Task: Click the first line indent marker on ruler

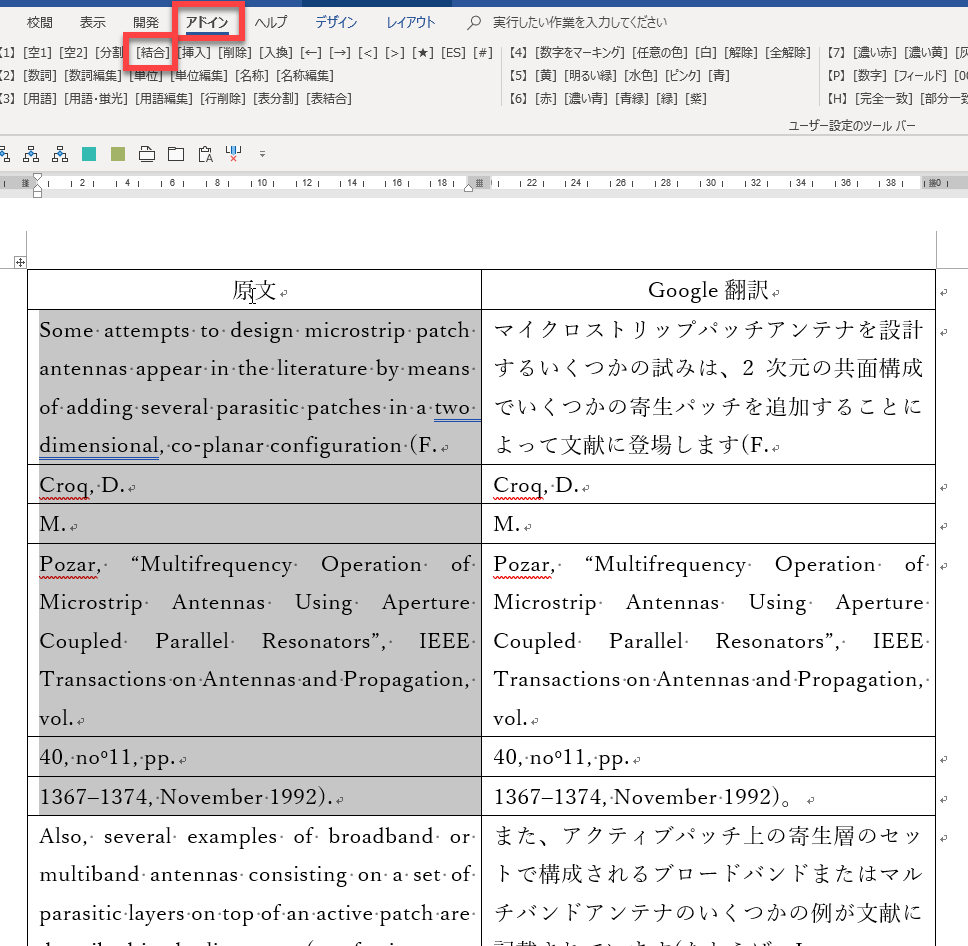Action: pyautogui.click(x=38, y=177)
